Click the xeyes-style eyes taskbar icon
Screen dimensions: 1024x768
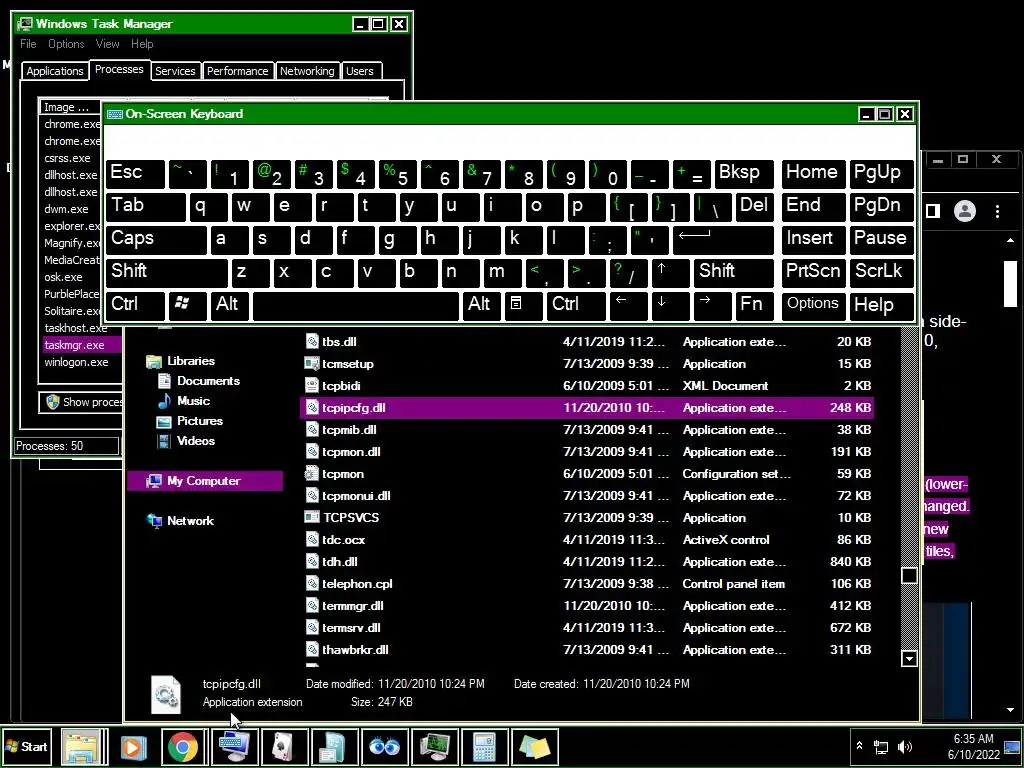(x=383, y=746)
